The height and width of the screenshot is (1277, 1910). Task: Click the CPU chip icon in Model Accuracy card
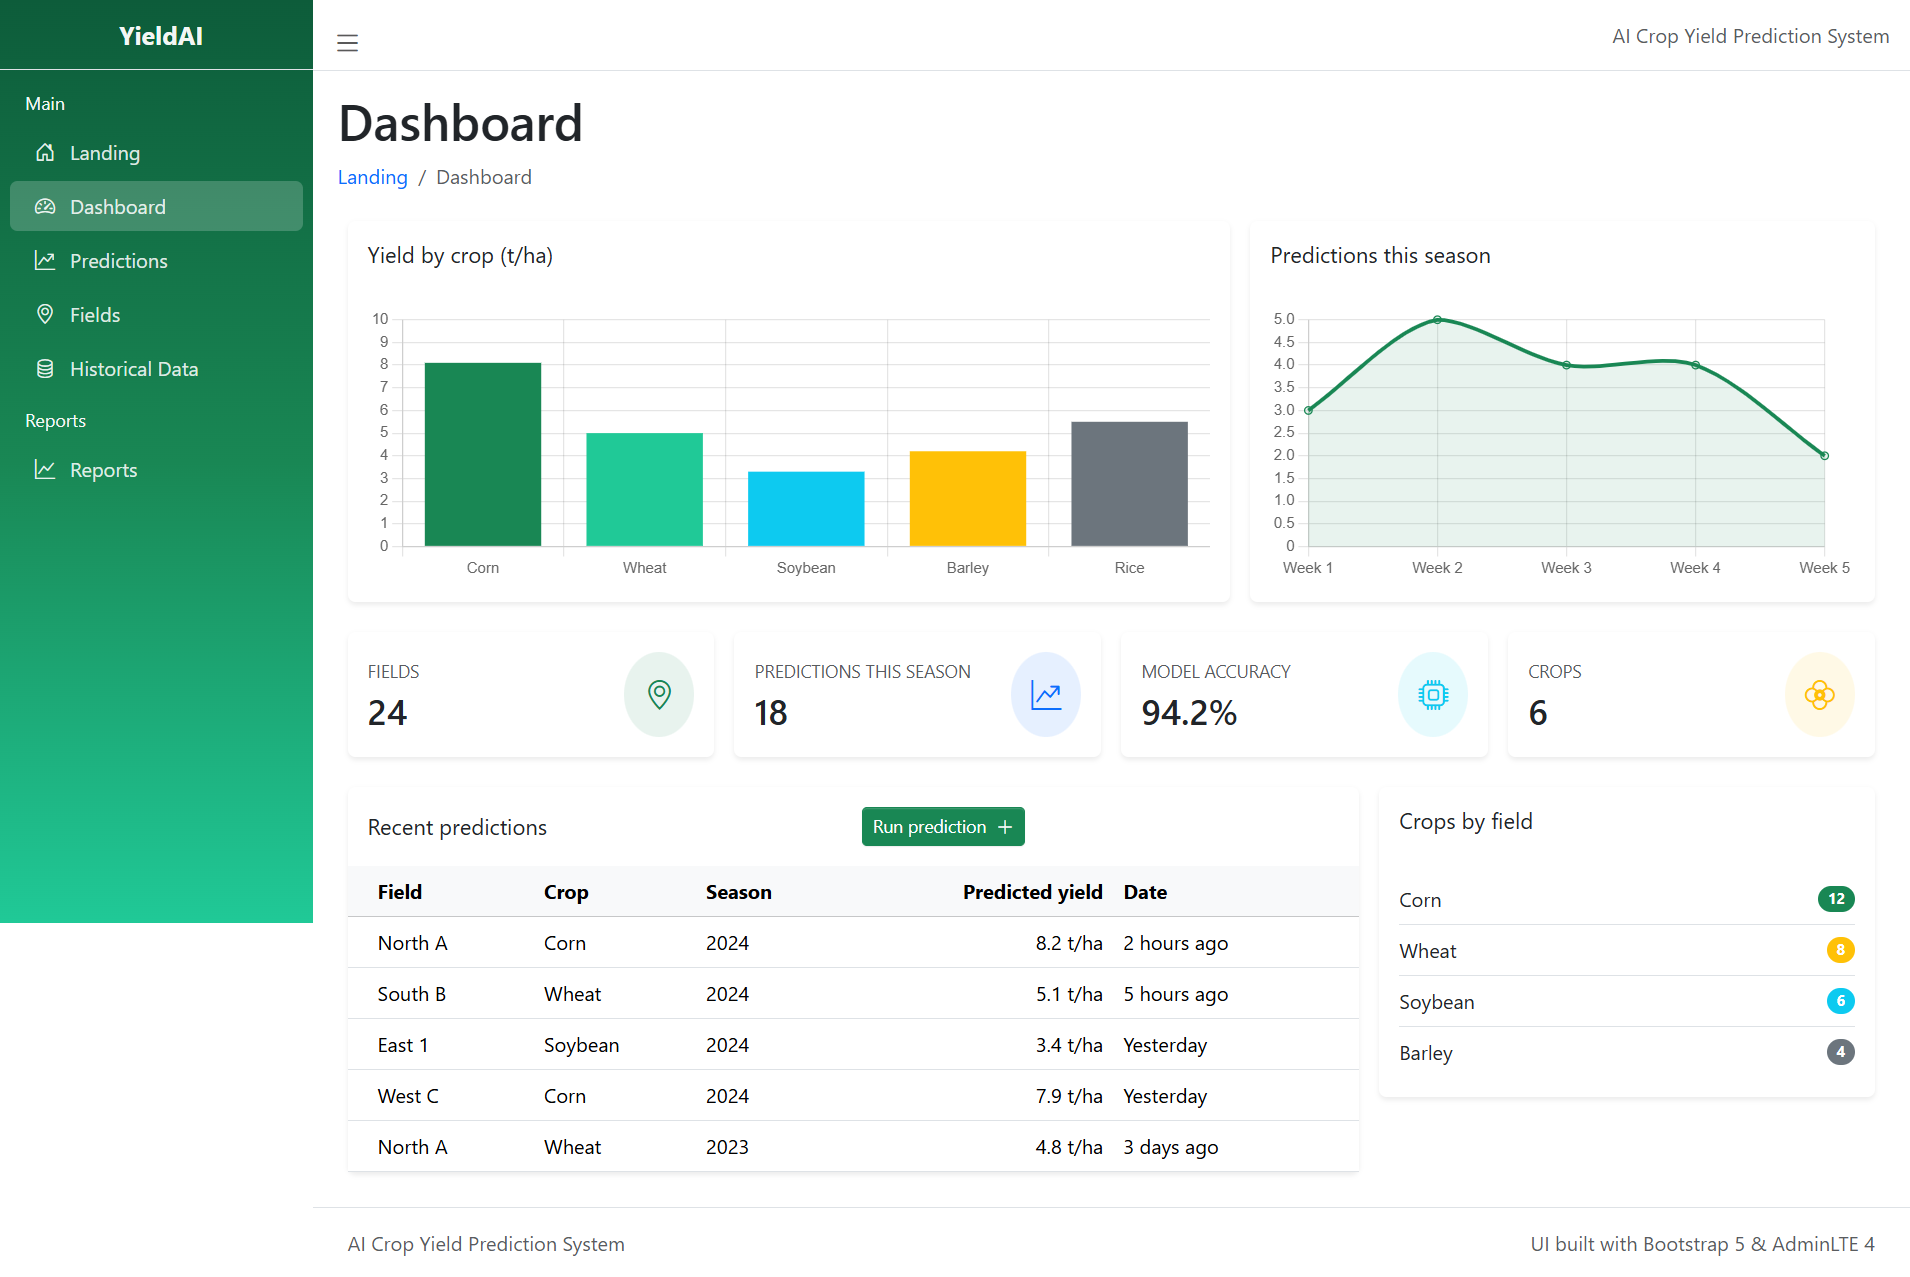1432,695
